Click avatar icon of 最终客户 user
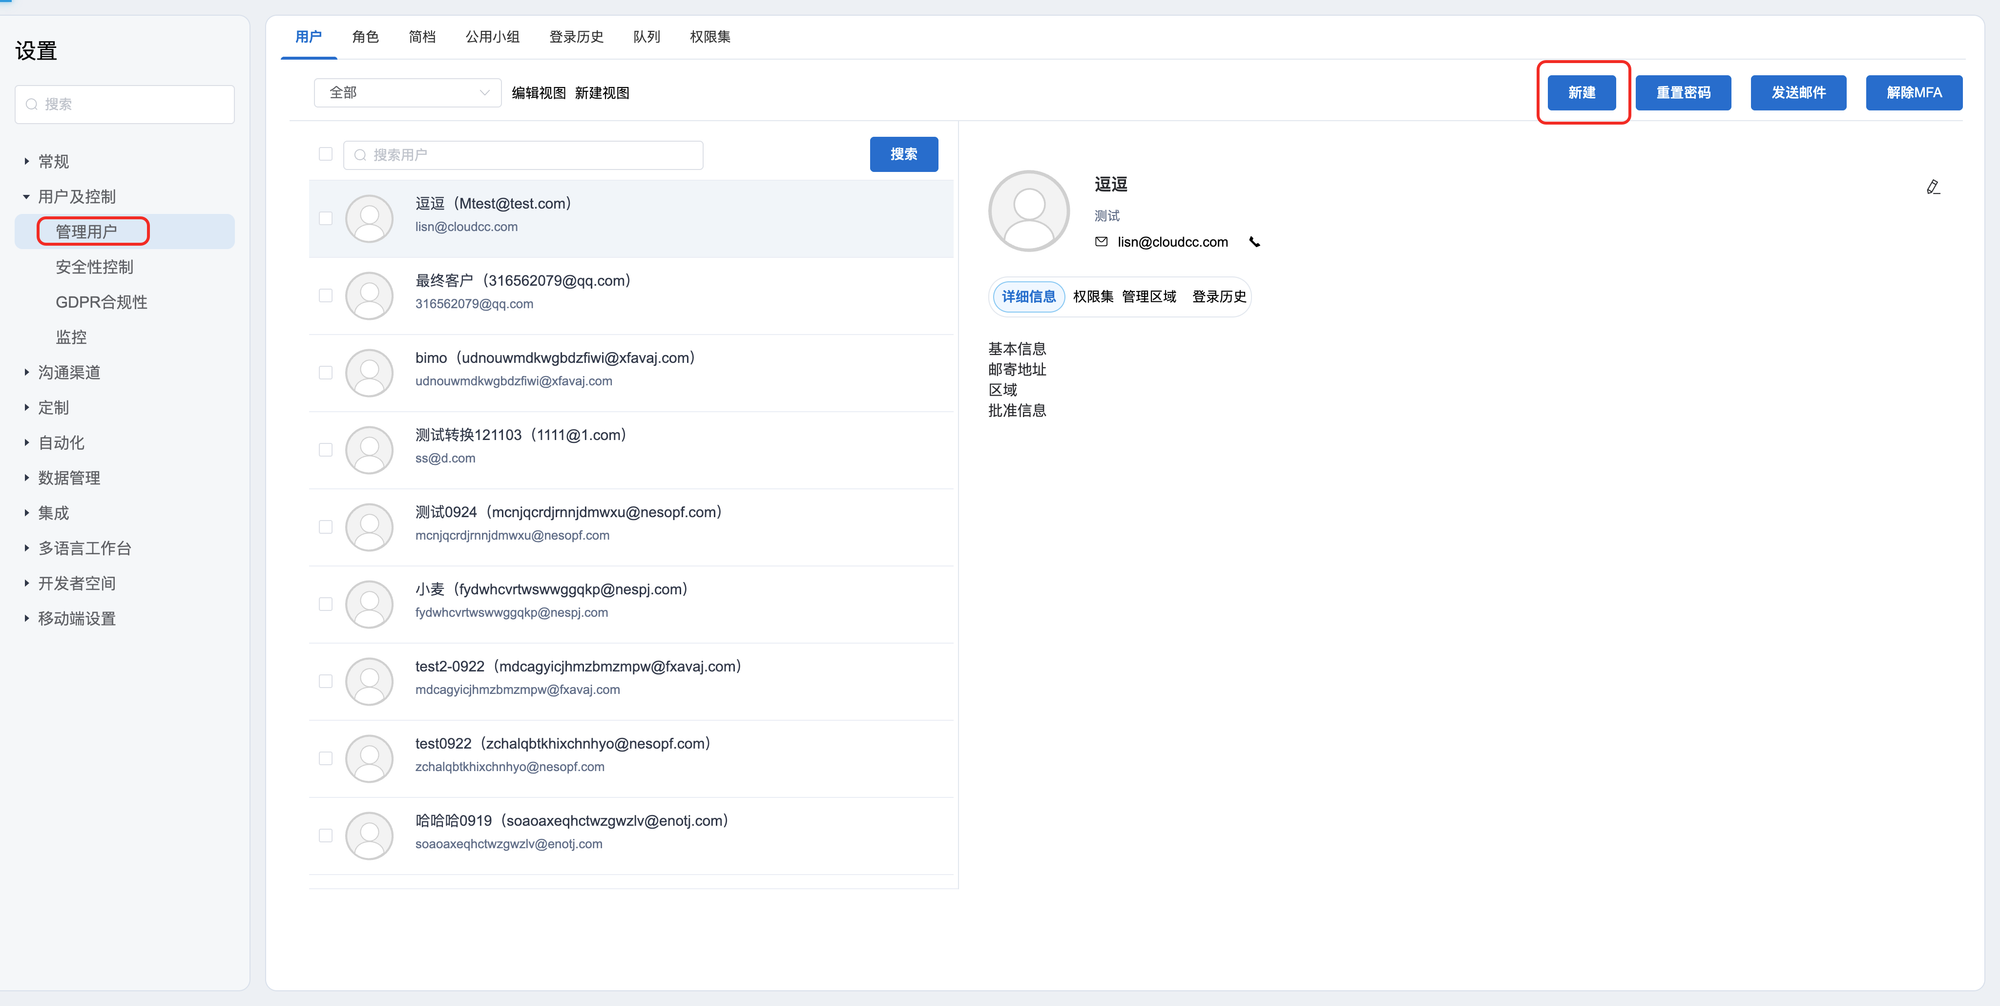 click(369, 296)
